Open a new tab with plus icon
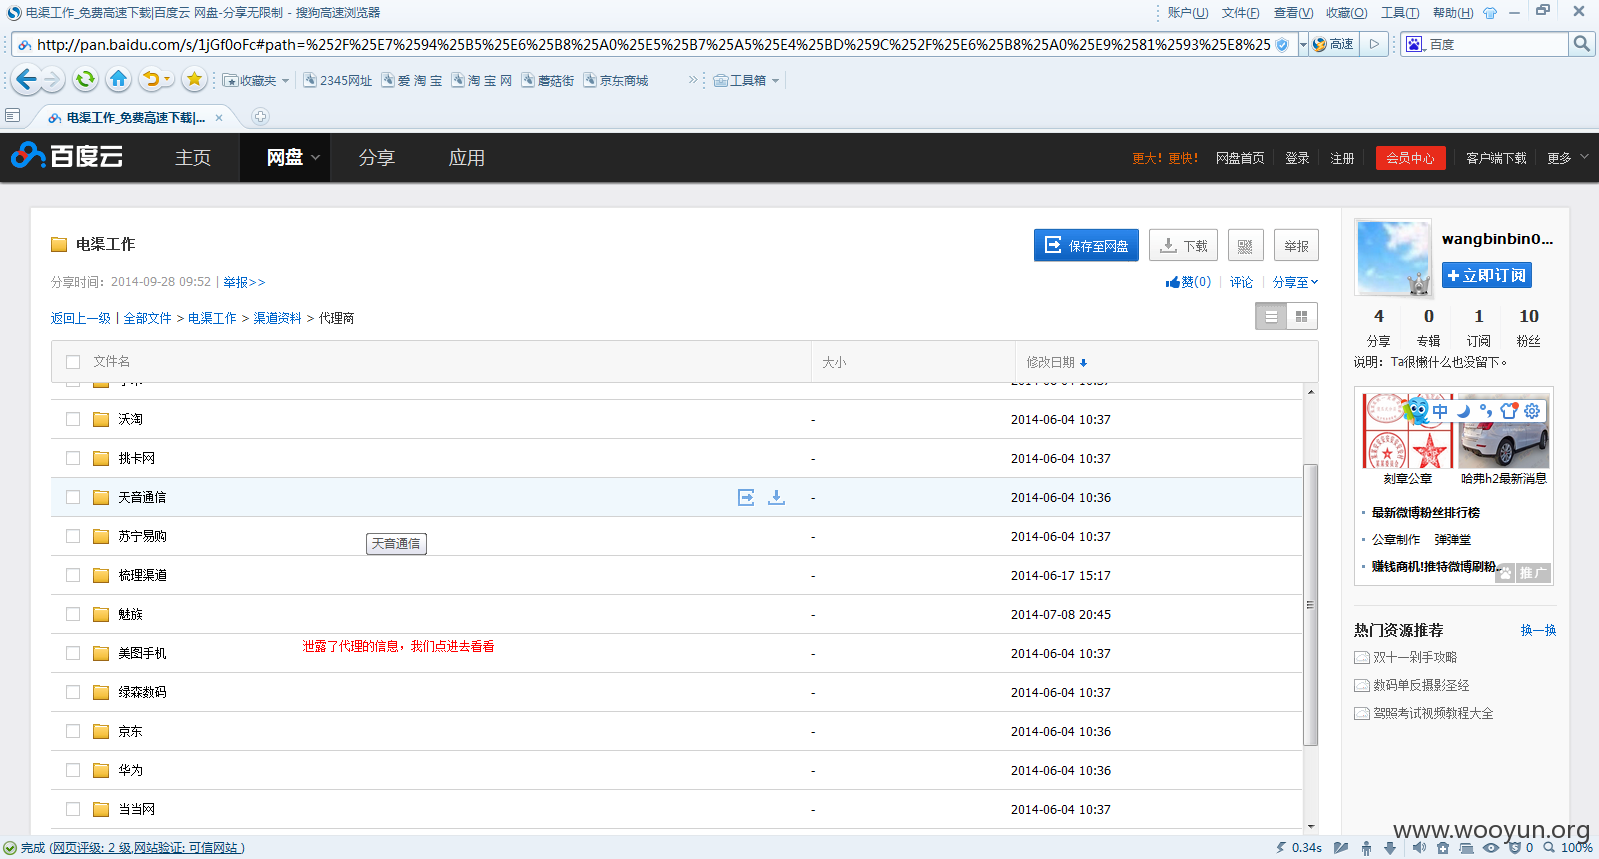 [x=260, y=117]
